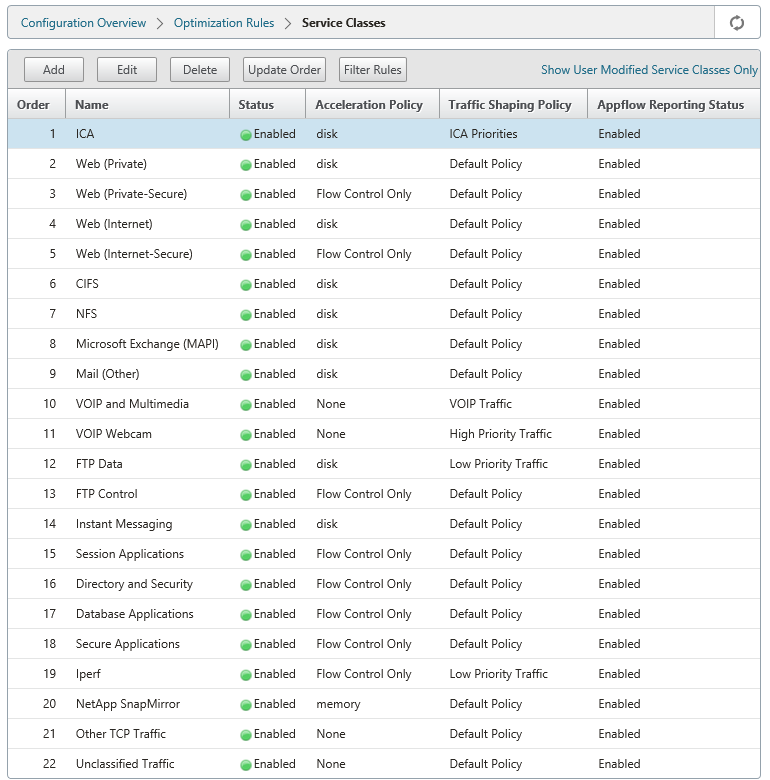Click the Update Order button

pyautogui.click(x=285, y=70)
